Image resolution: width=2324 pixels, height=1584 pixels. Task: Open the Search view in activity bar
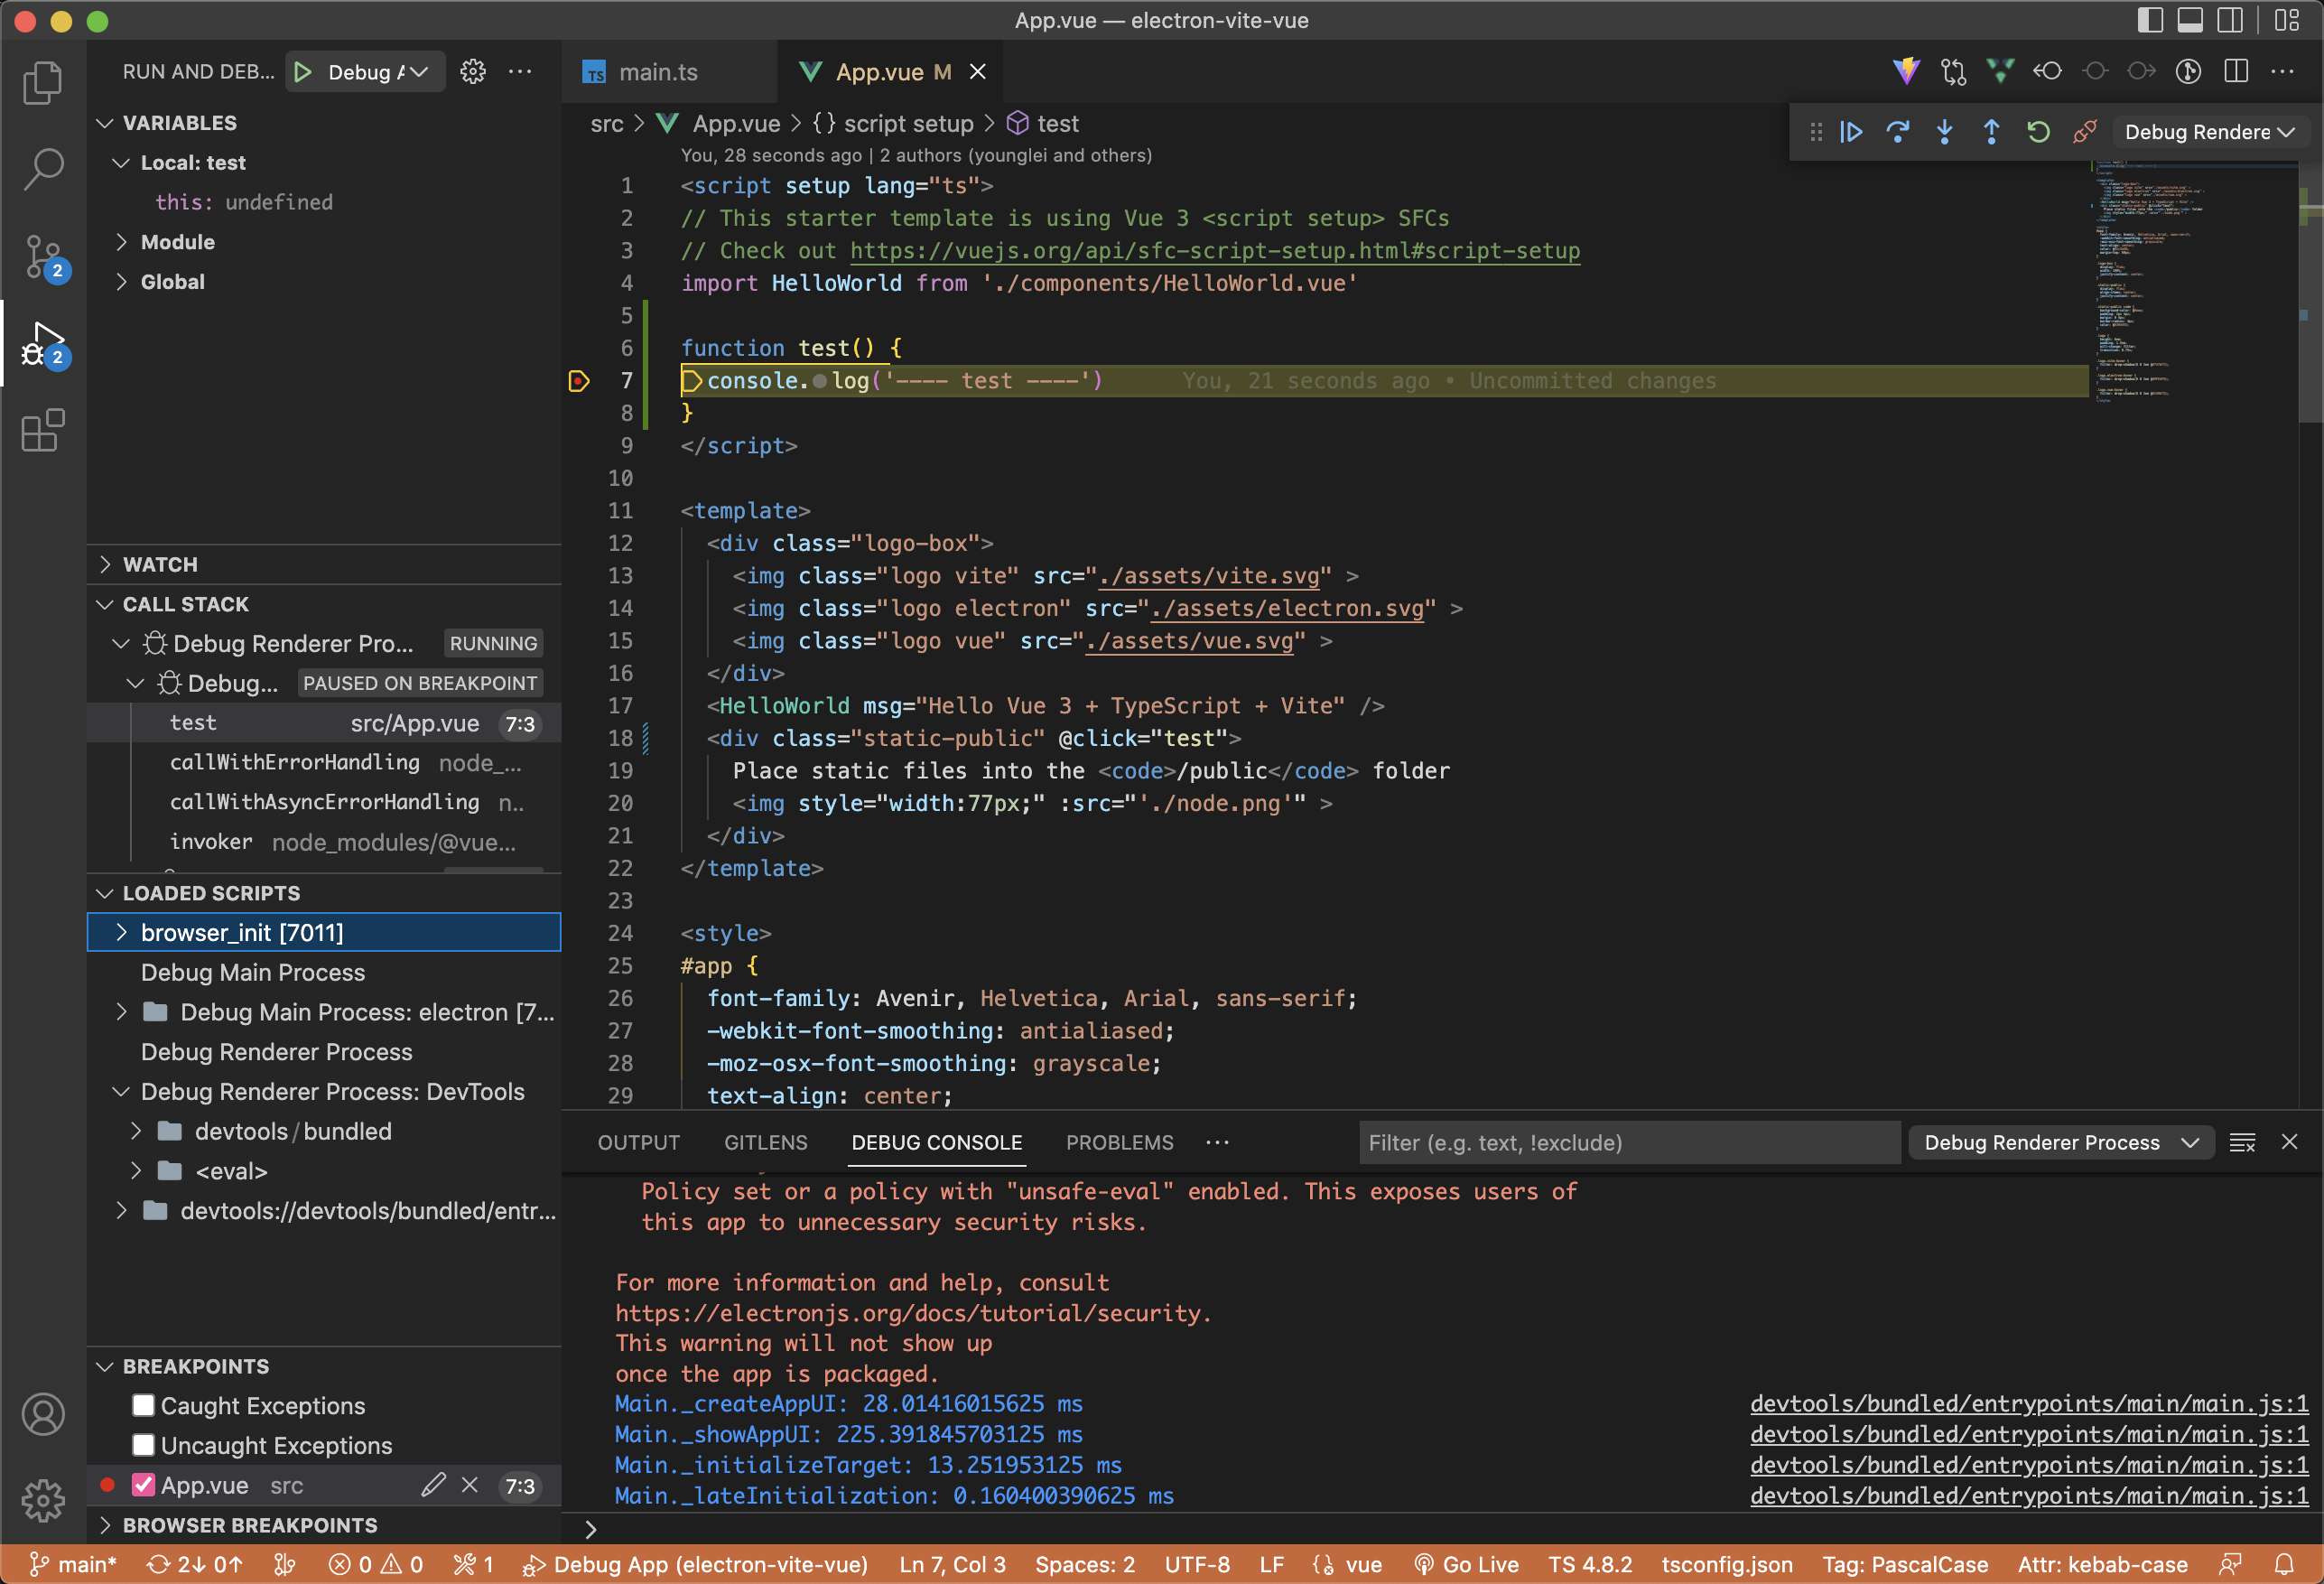pos(43,169)
